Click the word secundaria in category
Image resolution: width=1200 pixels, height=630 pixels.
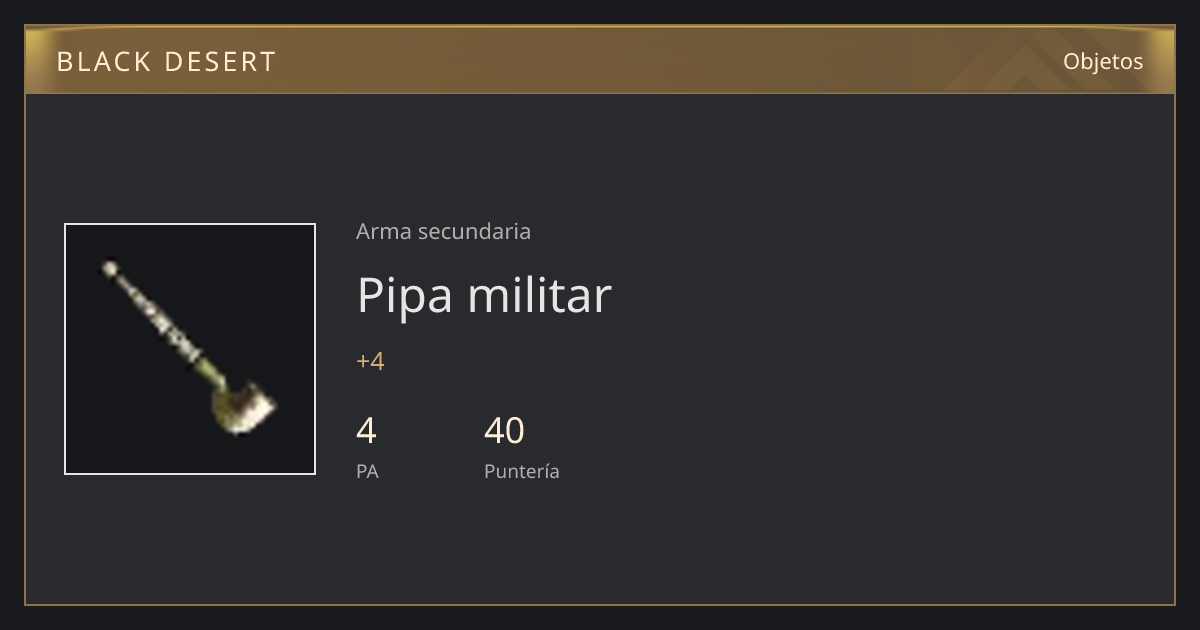474,231
